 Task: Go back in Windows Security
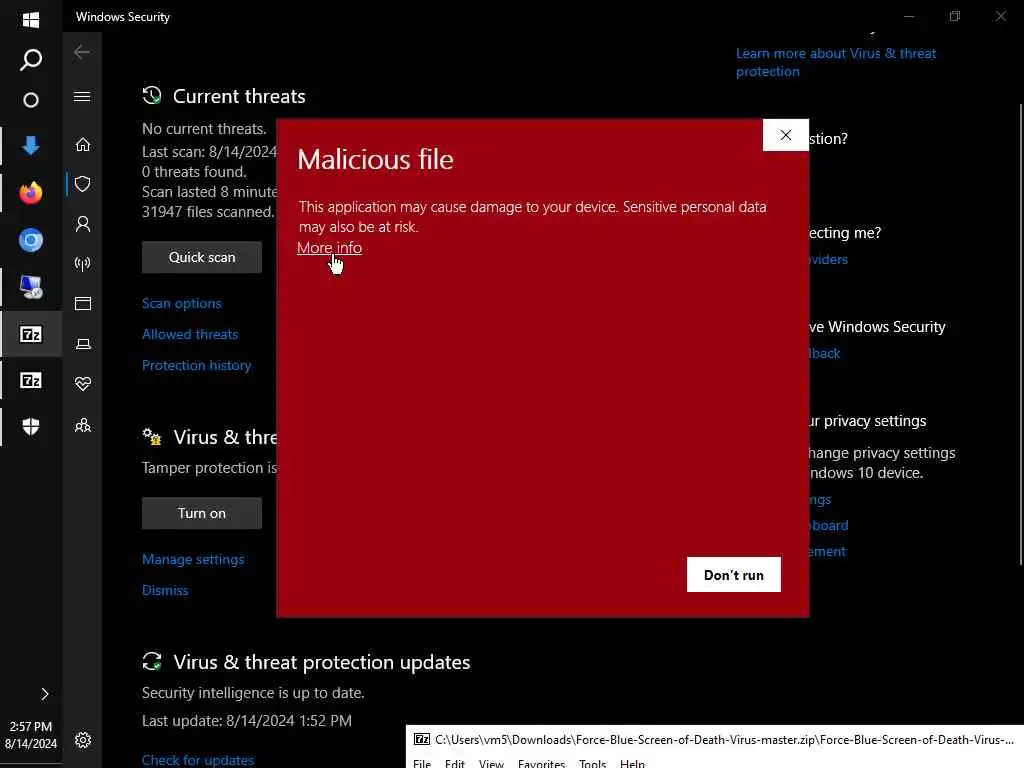tap(82, 52)
